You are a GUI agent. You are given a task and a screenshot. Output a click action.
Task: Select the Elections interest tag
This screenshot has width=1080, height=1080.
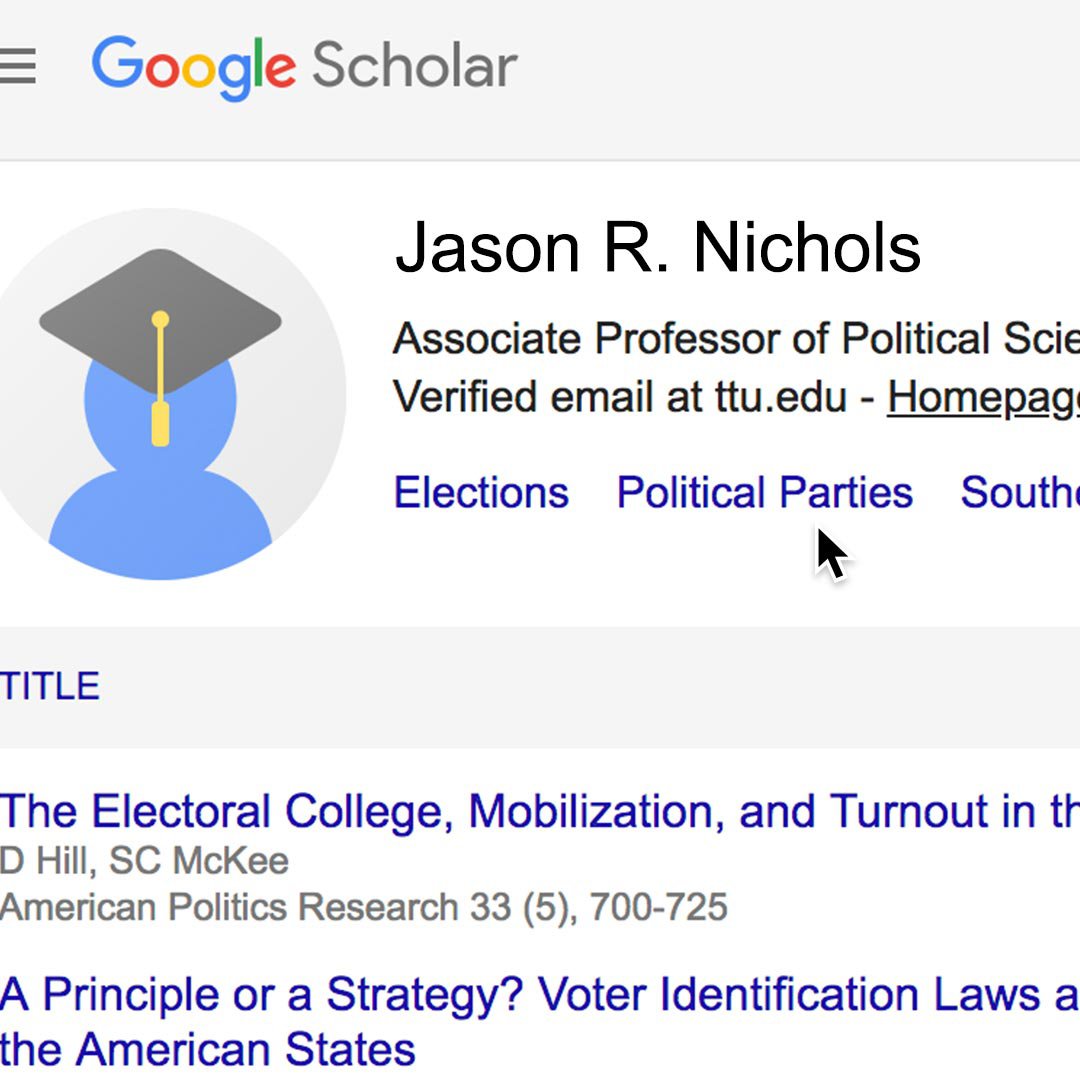pyautogui.click(x=481, y=492)
